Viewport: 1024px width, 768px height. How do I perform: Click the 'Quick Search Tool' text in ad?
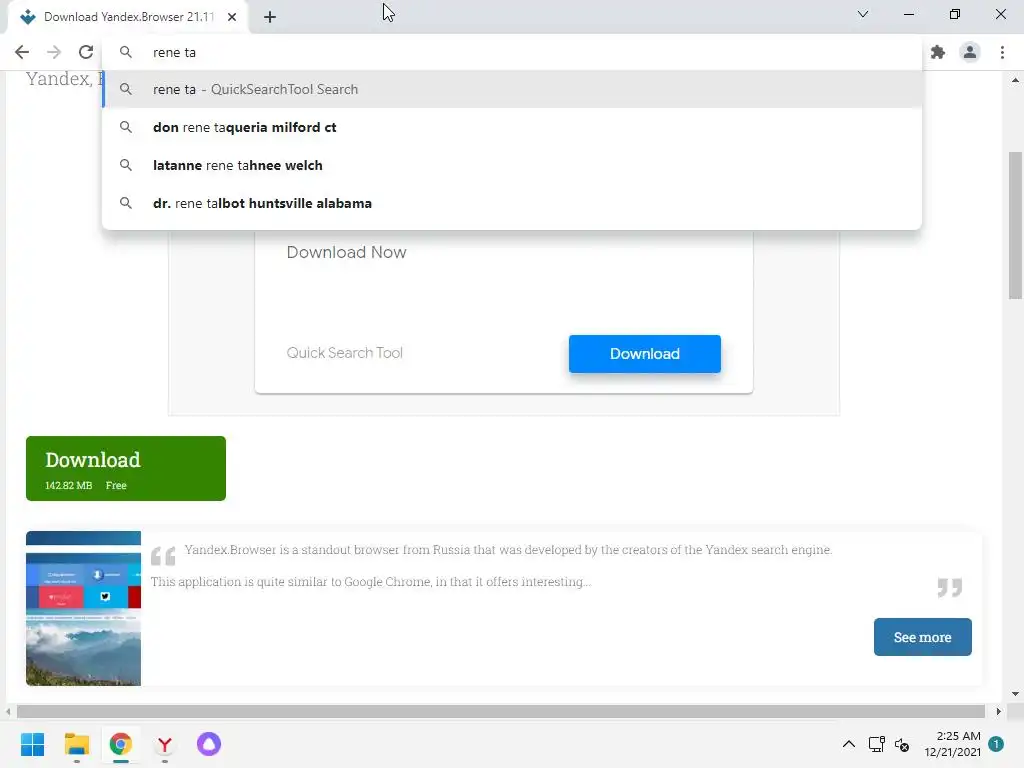pos(345,353)
